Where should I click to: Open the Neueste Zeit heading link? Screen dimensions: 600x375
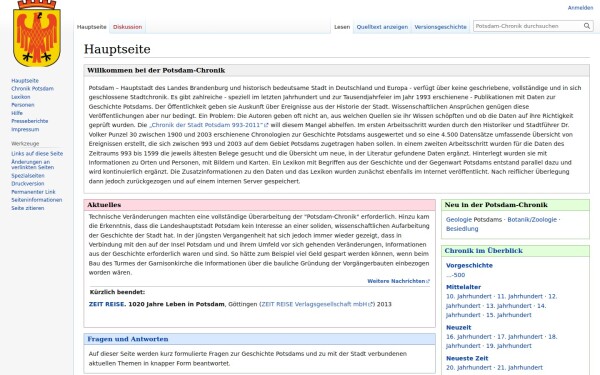(x=467, y=359)
